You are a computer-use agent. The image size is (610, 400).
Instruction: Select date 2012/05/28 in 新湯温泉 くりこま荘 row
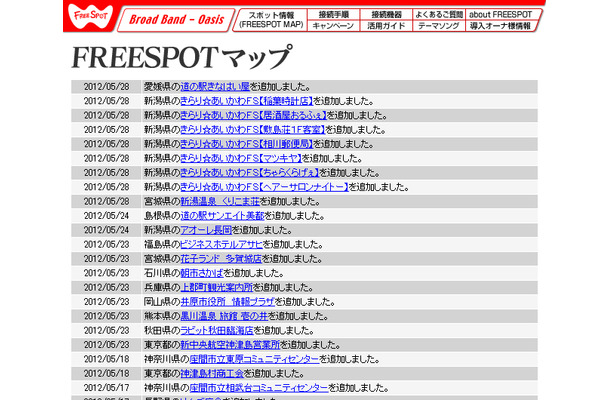click(x=107, y=202)
